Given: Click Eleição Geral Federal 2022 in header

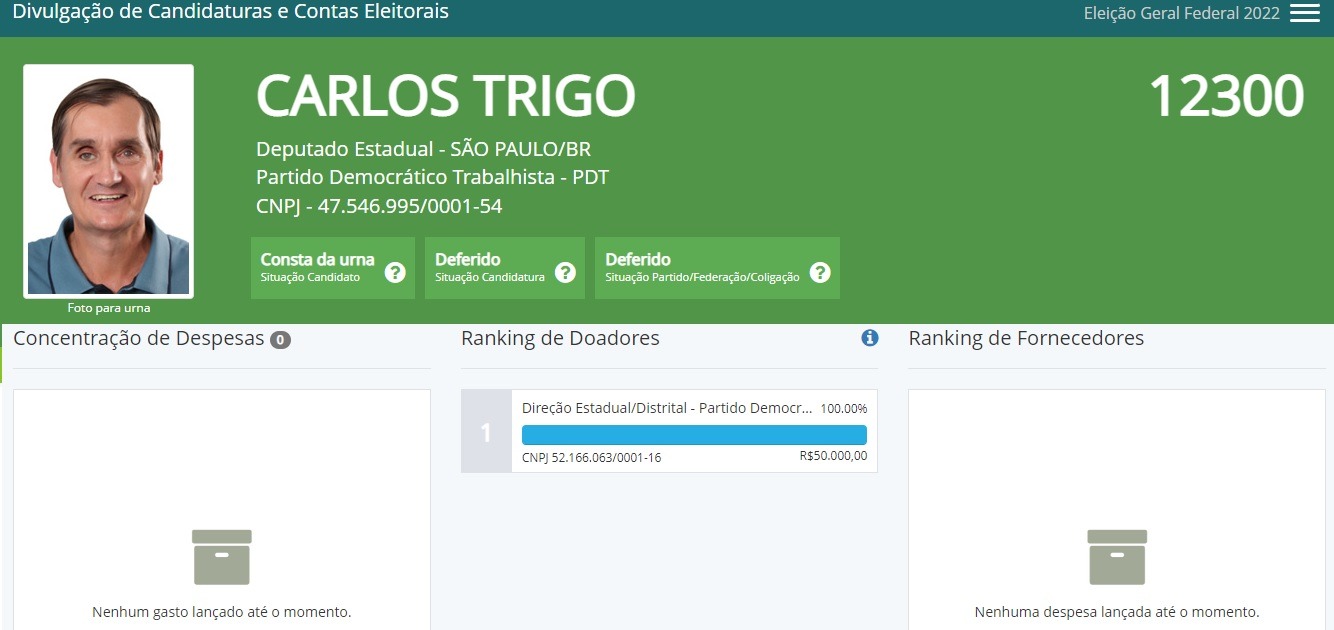Looking at the screenshot, I should [1181, 13].
